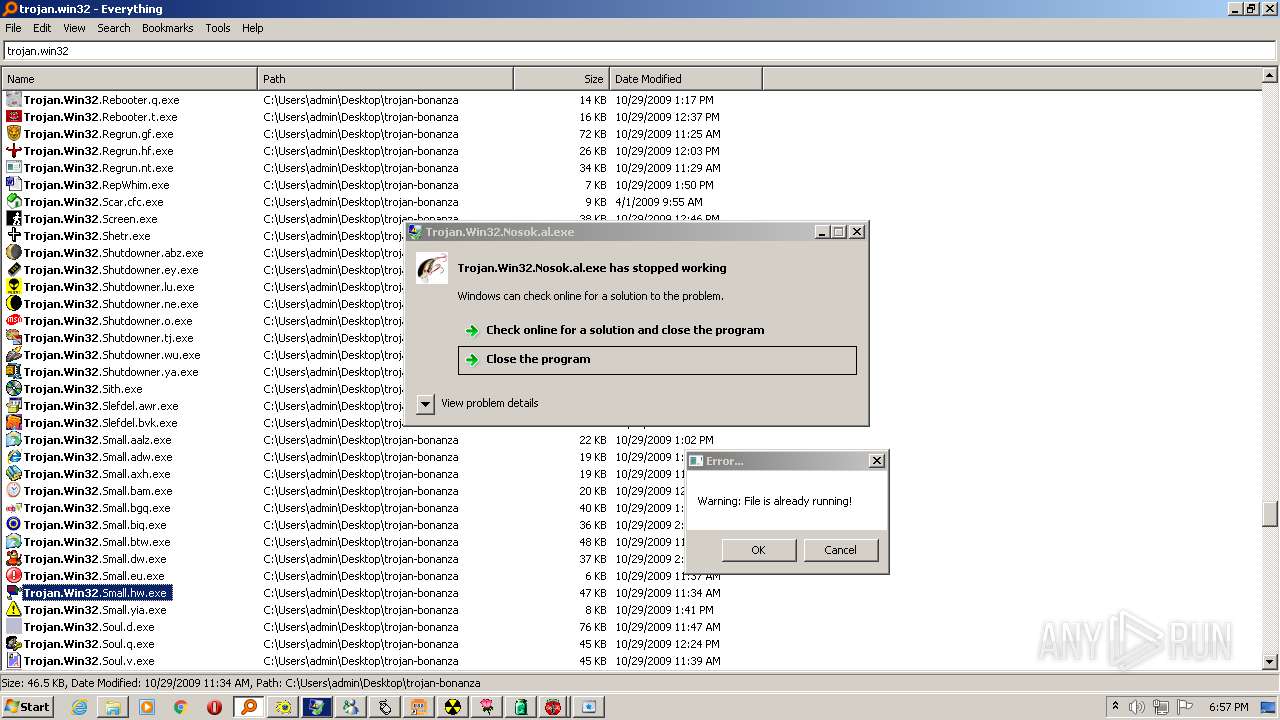Click the network tray icon
Viewport: 1280px width, 720px height.
pos(1161,707)
